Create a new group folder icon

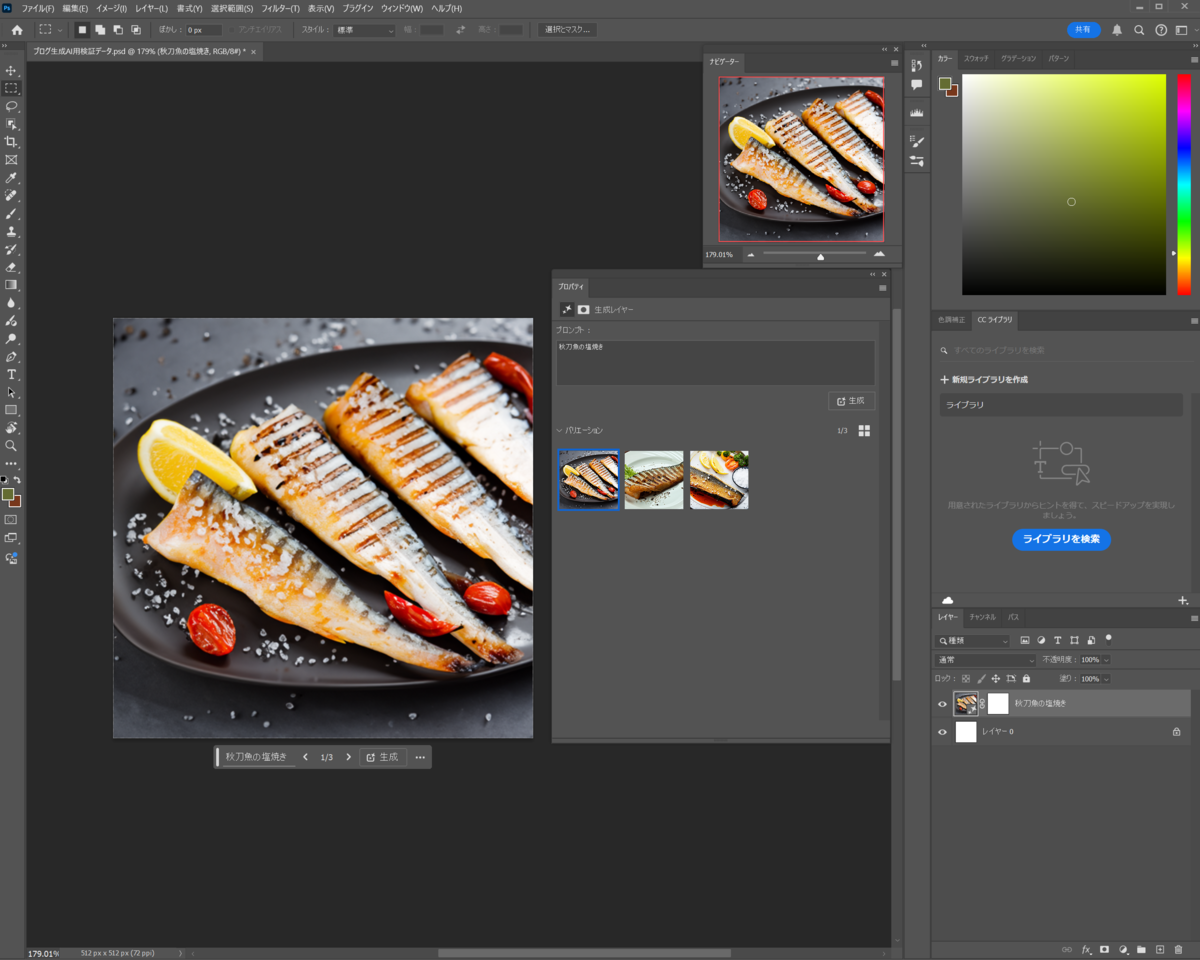1141,949
